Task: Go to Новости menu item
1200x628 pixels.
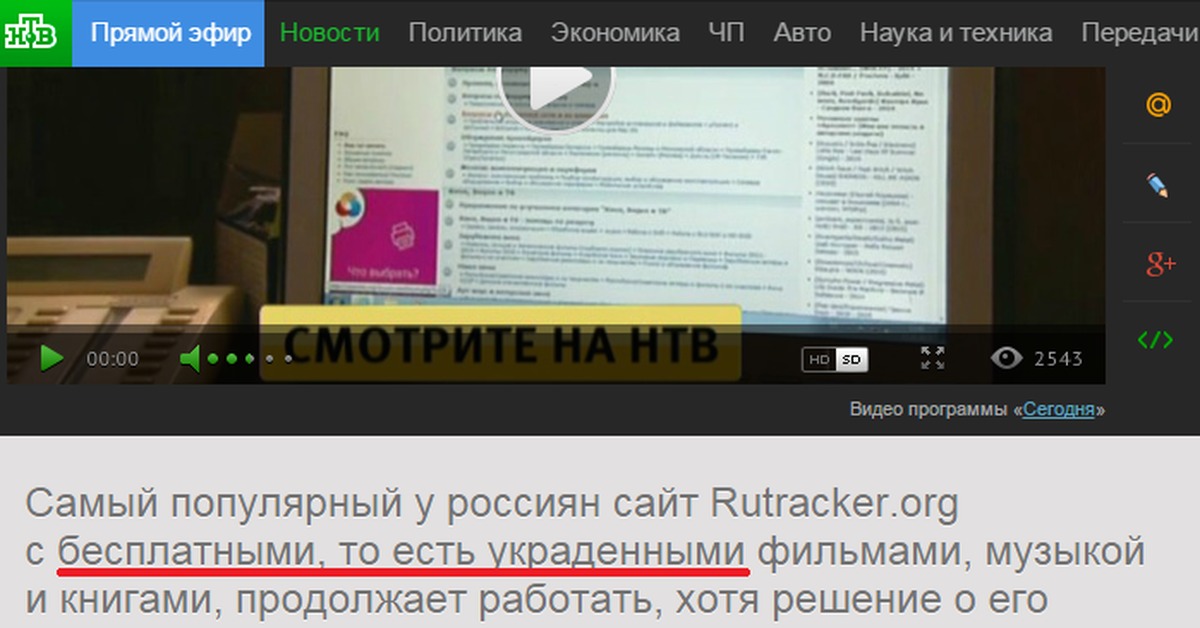Action: point(329,33)
